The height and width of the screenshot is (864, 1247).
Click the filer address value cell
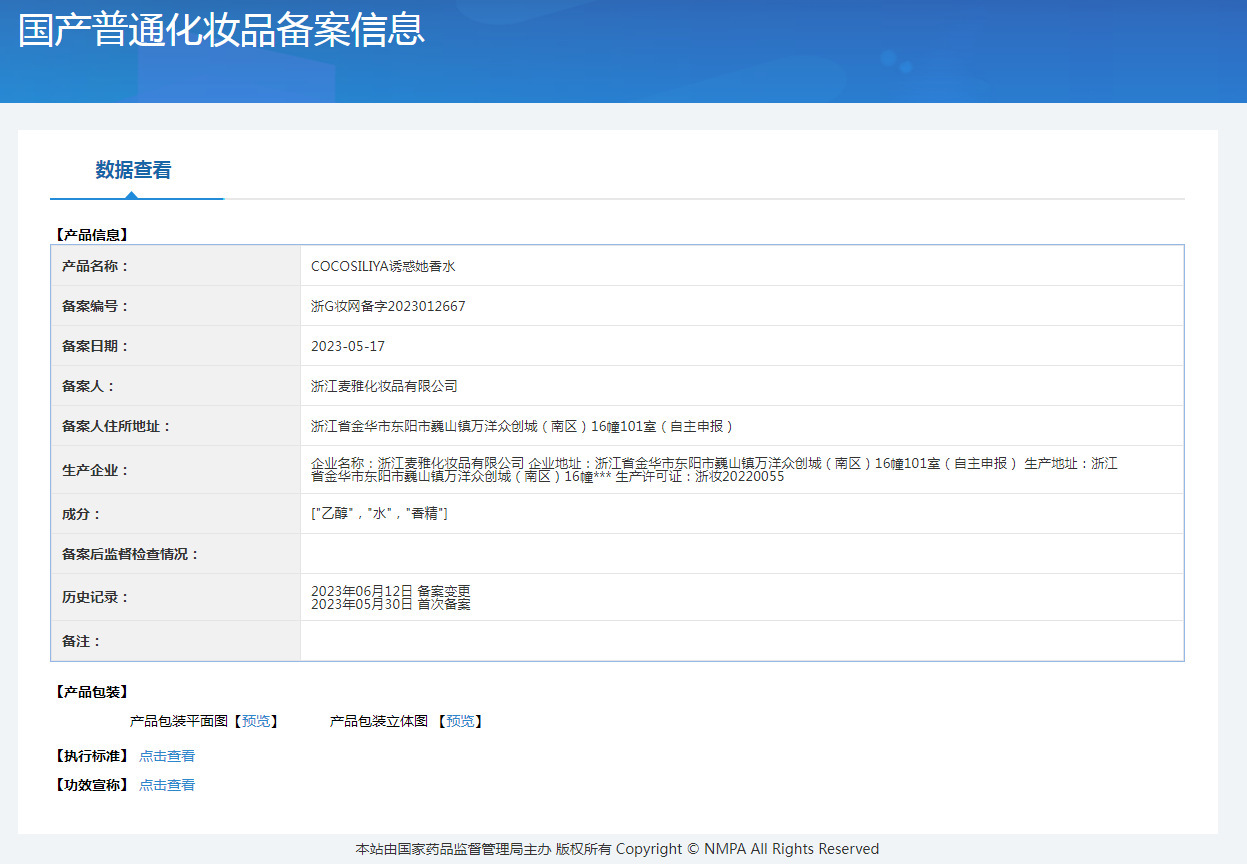(742, 426)
